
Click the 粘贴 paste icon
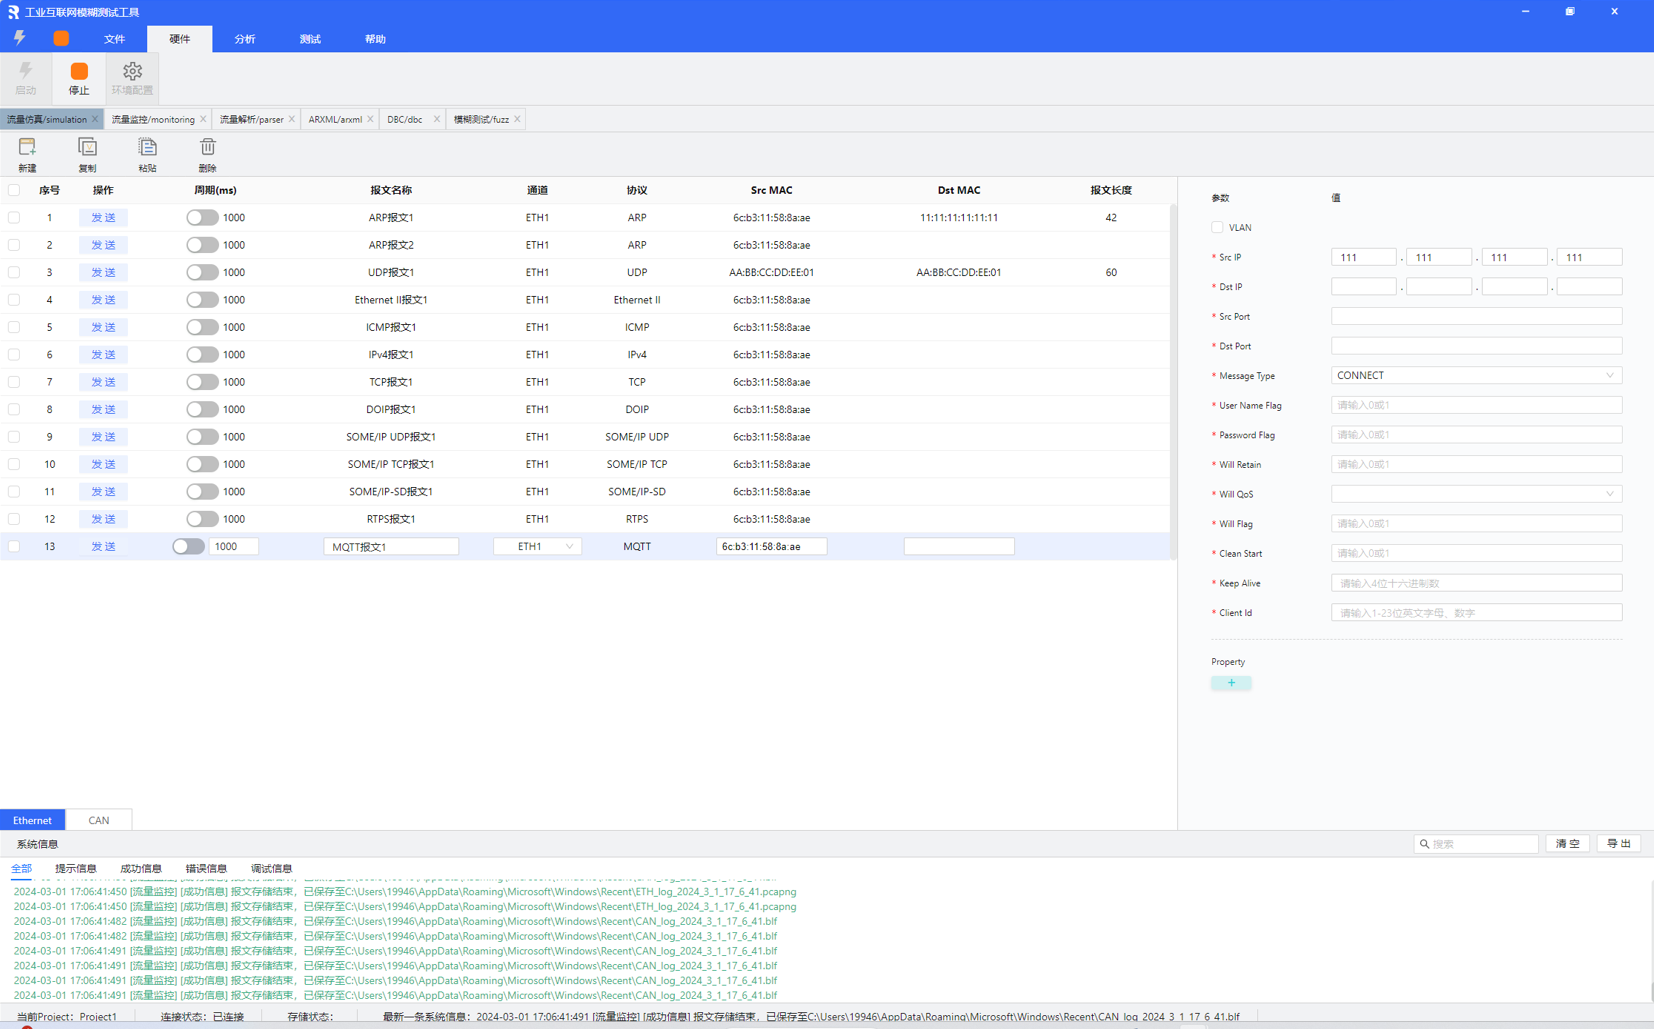pos(147,148)
